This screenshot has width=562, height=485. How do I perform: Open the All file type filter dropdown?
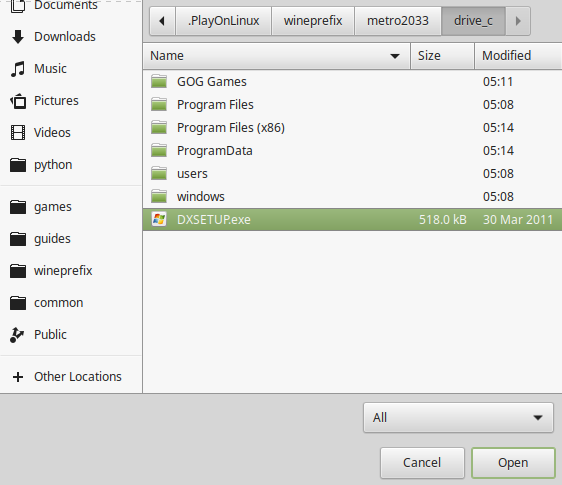[x=458, y=418]
